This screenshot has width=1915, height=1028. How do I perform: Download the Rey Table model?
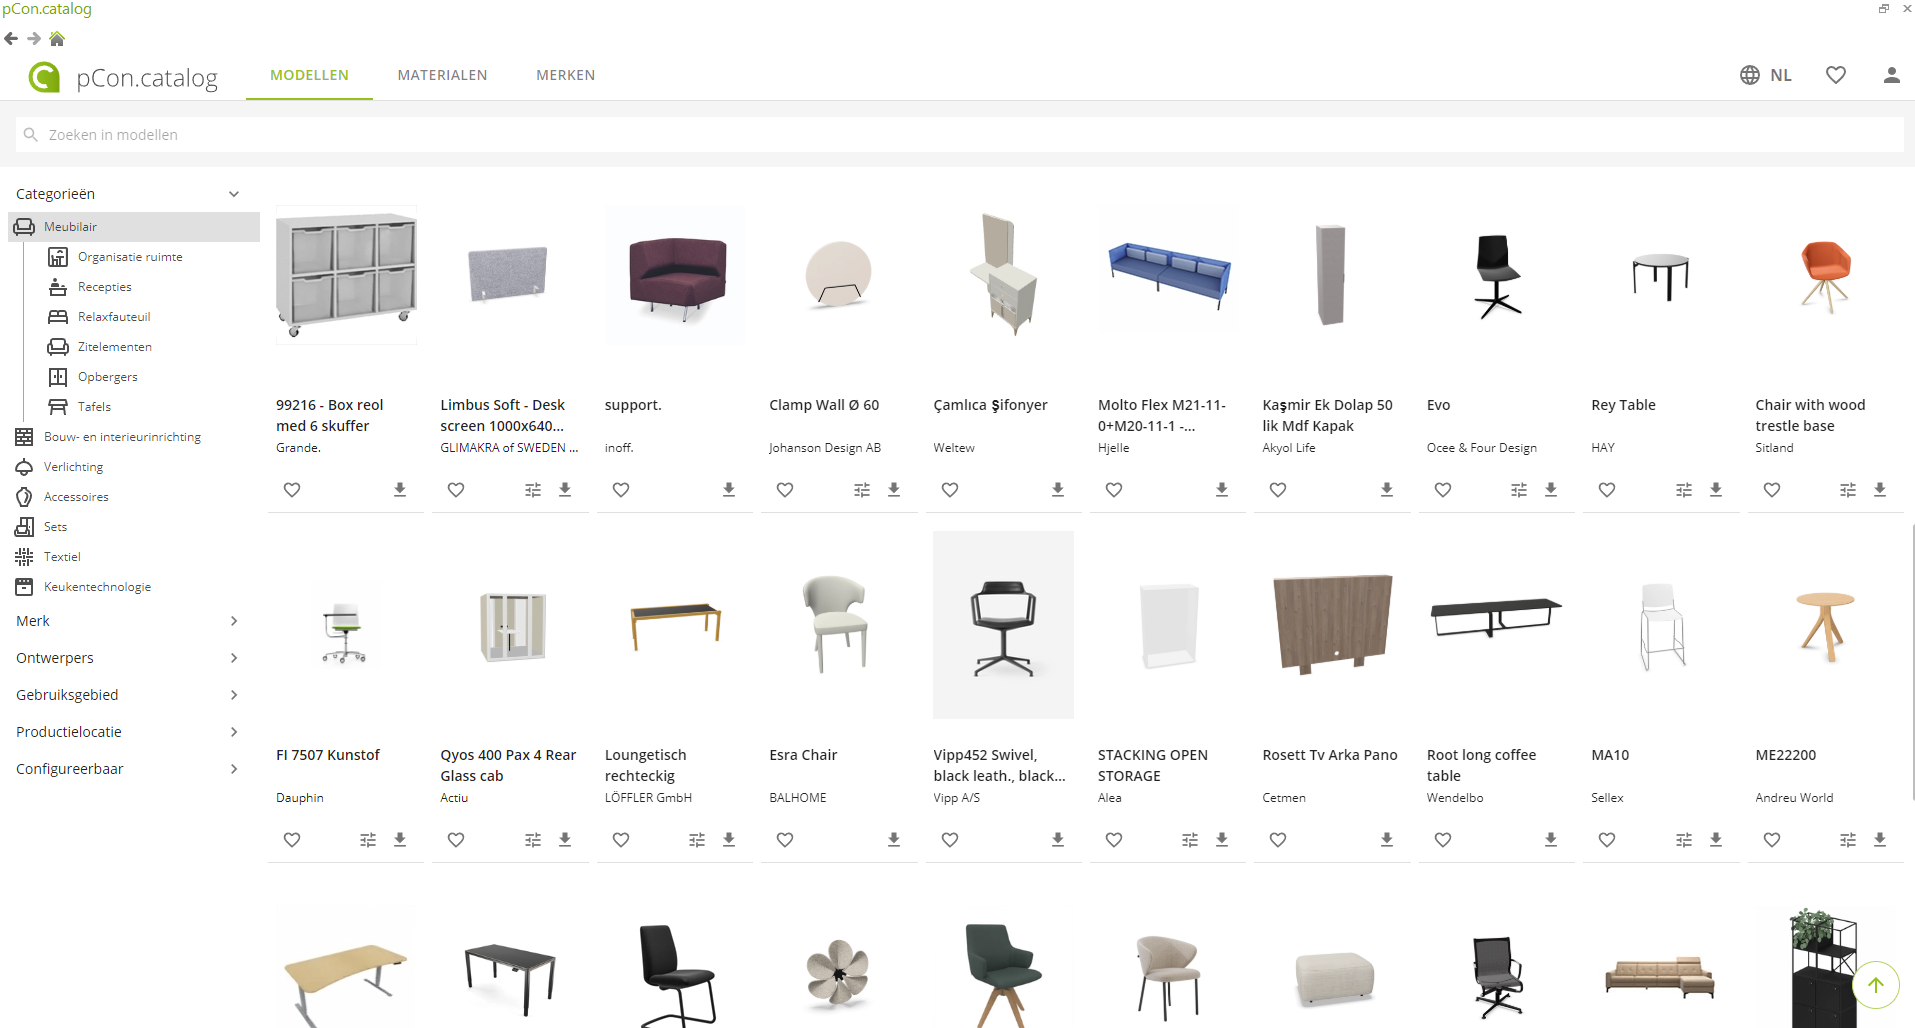tap(1716, 490)
